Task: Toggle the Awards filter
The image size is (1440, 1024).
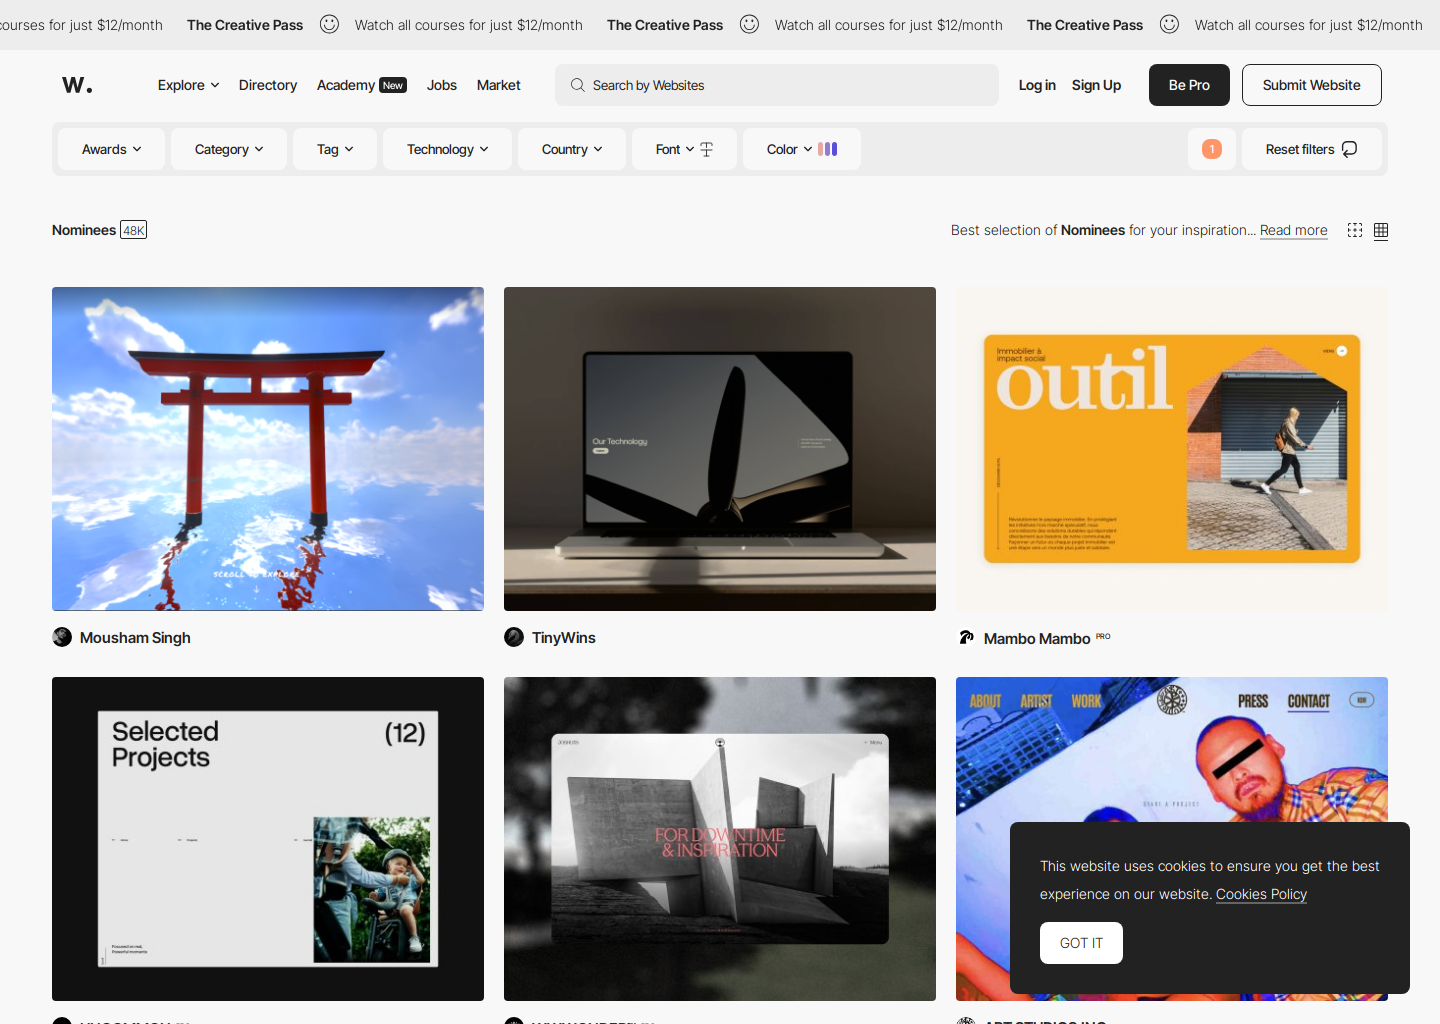Action: tap(110, 148)
